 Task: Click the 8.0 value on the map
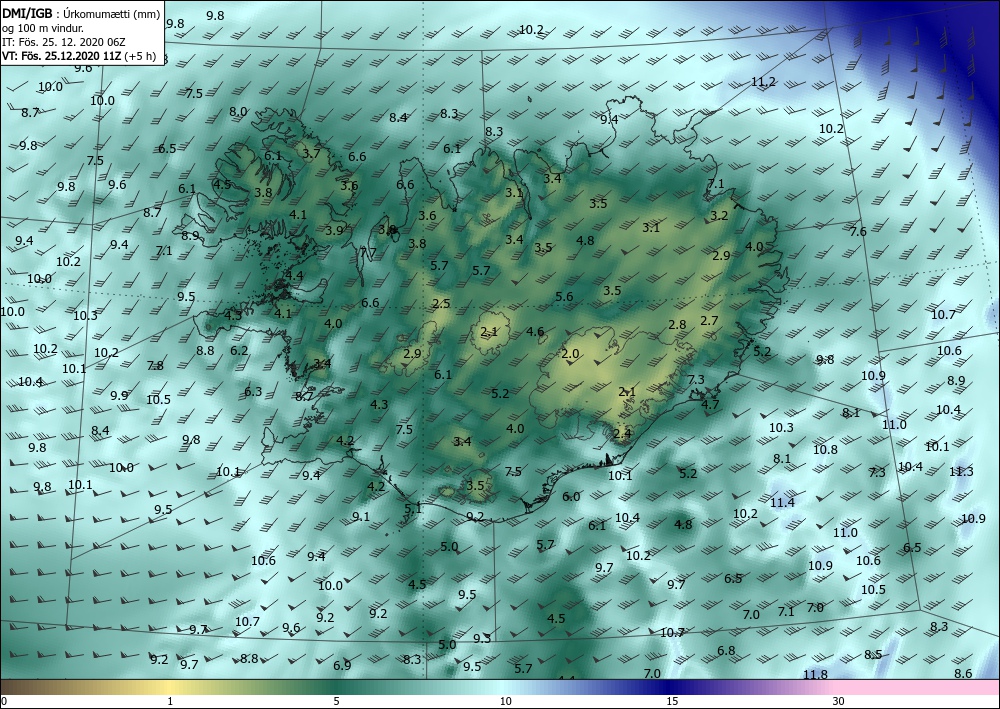pyautogui.click(x=238, y=112)
